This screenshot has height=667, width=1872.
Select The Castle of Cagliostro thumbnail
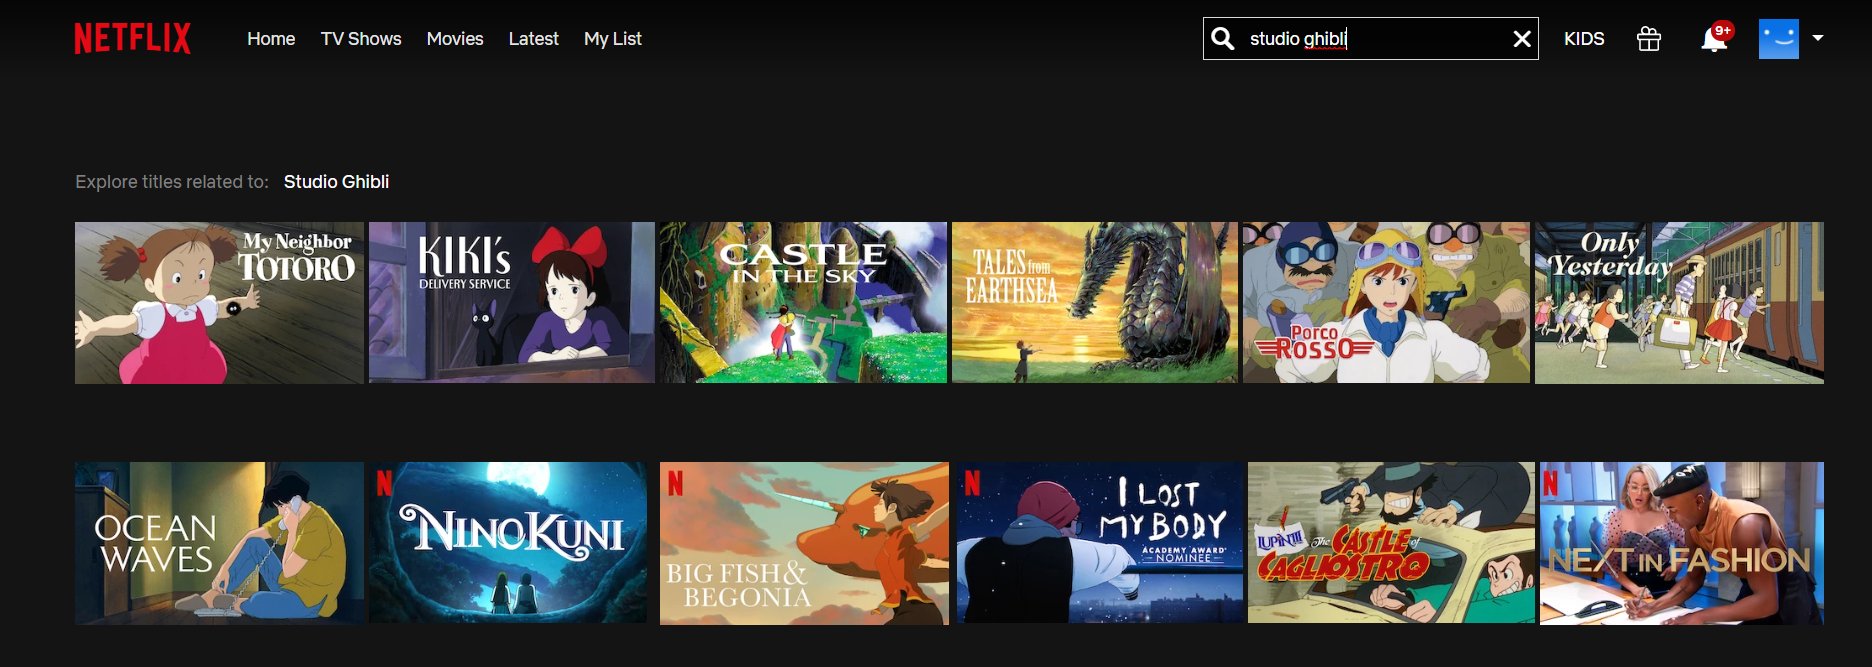pos(1391,543)
